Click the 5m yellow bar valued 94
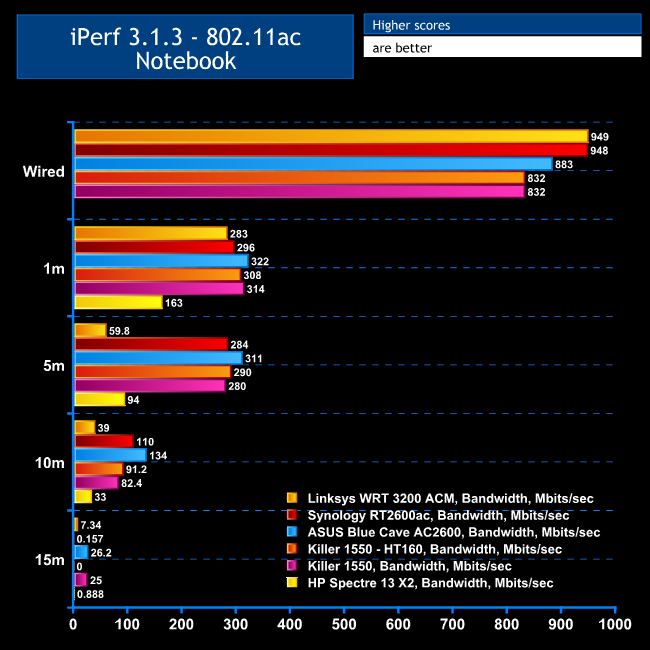The width and height of the screenshot is (650, 650). click(100, 400)
